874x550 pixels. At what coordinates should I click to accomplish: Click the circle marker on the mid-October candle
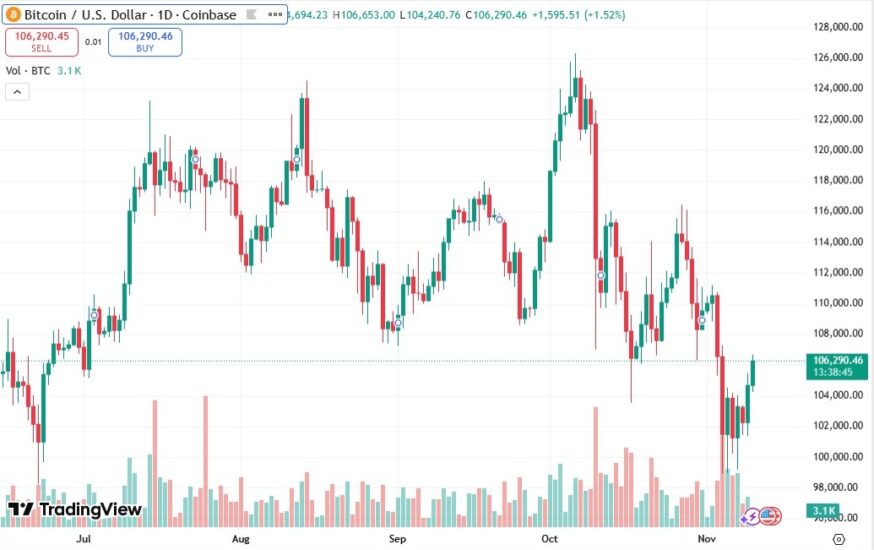(601, 275)
